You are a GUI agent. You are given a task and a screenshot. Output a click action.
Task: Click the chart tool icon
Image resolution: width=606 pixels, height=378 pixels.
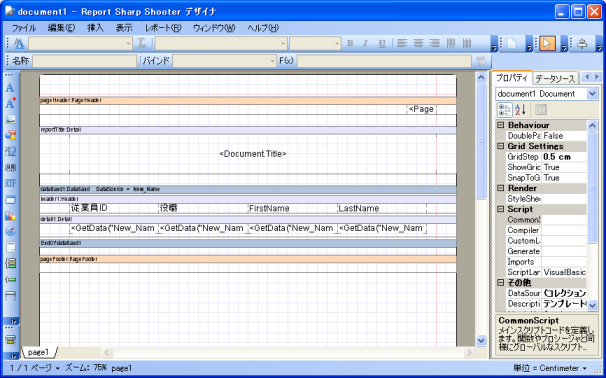[10, 216]
